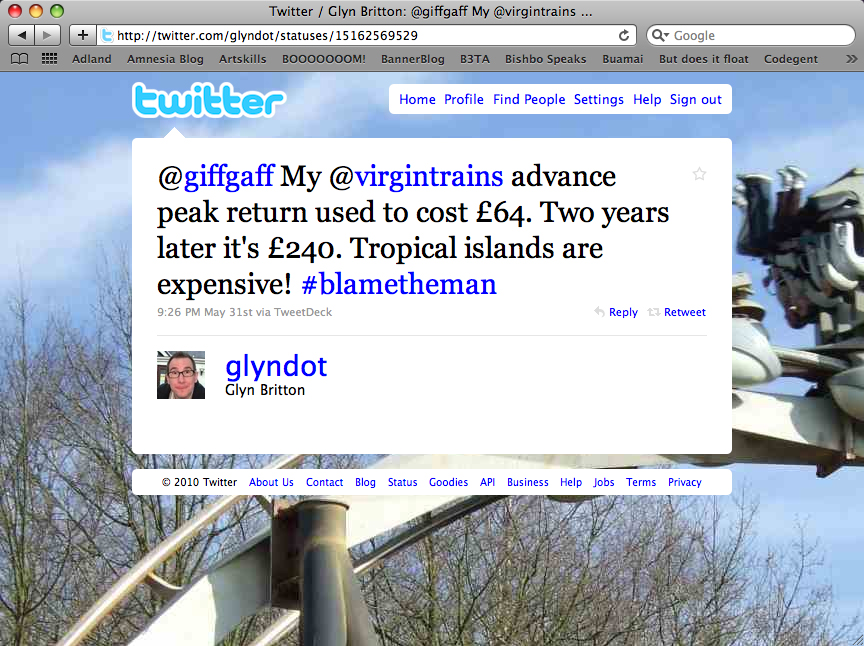
Task: Reload the page using refresh icon
Action: 624,35
